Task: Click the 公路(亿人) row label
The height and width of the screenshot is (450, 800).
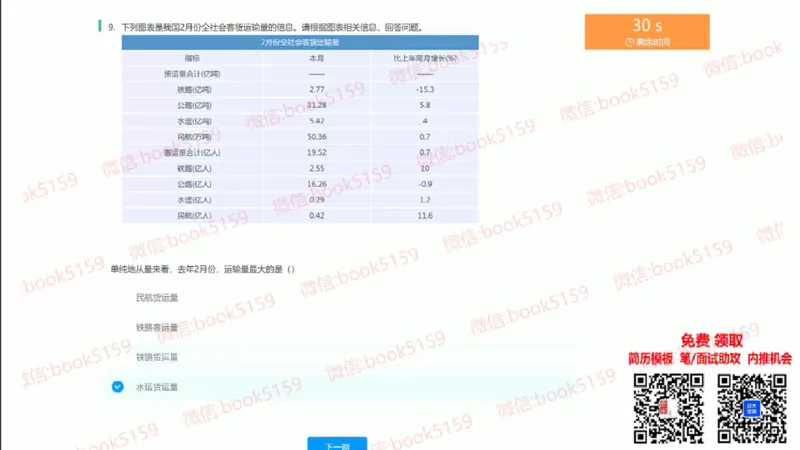Action: point(194,184)
